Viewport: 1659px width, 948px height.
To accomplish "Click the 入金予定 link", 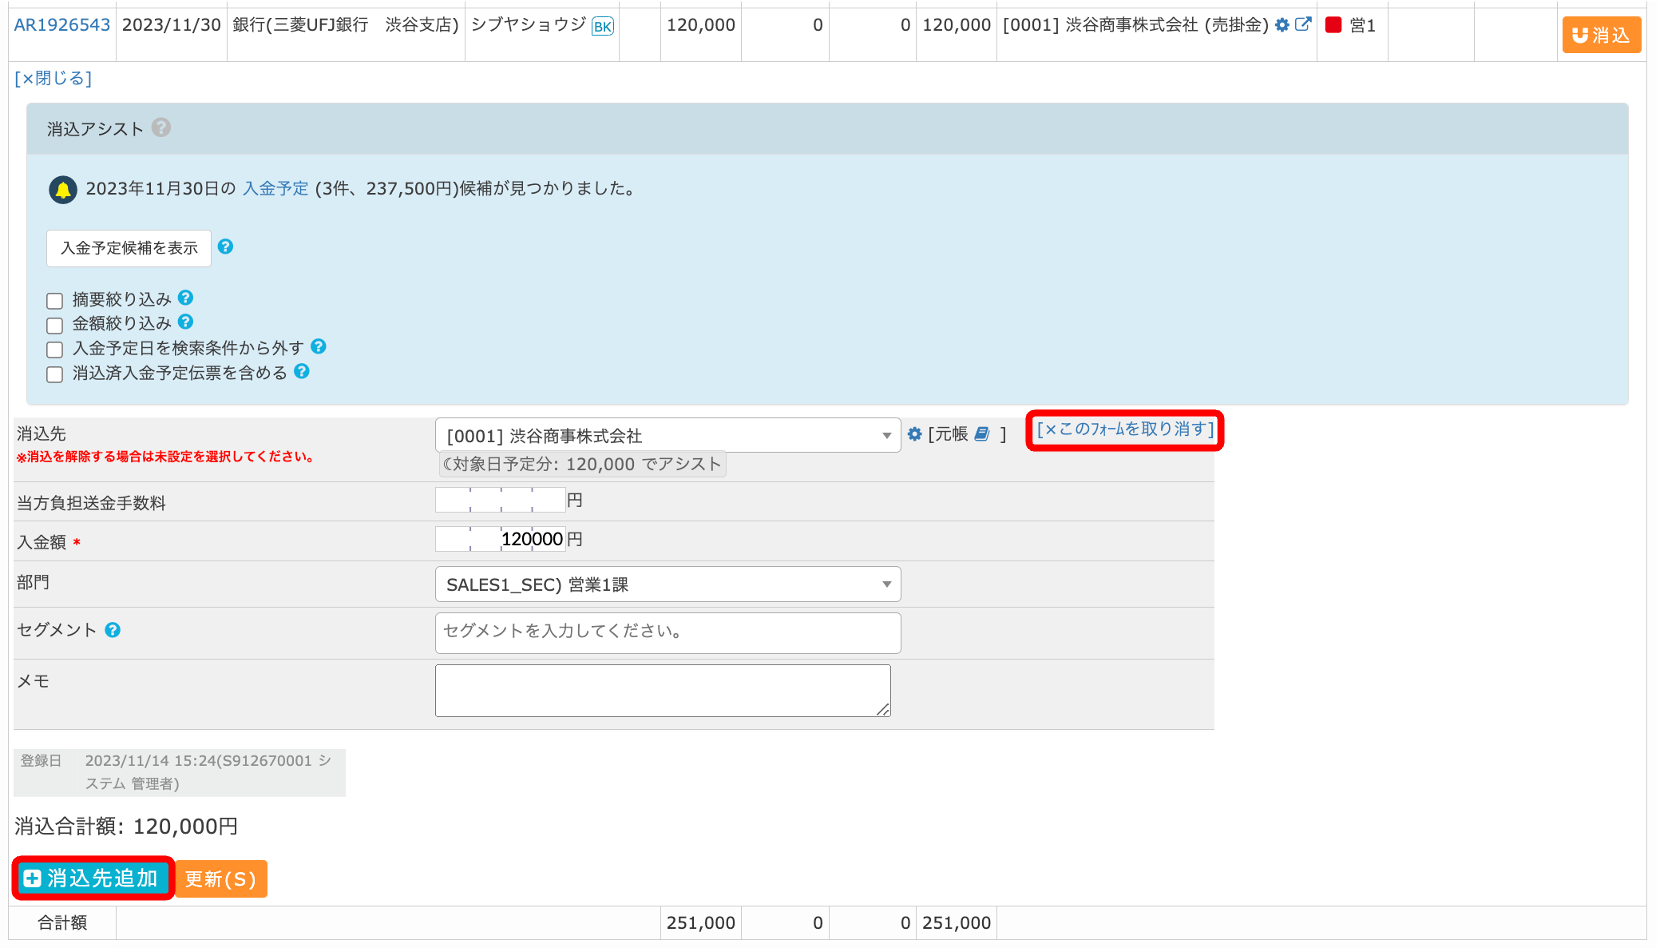I will [275, 189].
